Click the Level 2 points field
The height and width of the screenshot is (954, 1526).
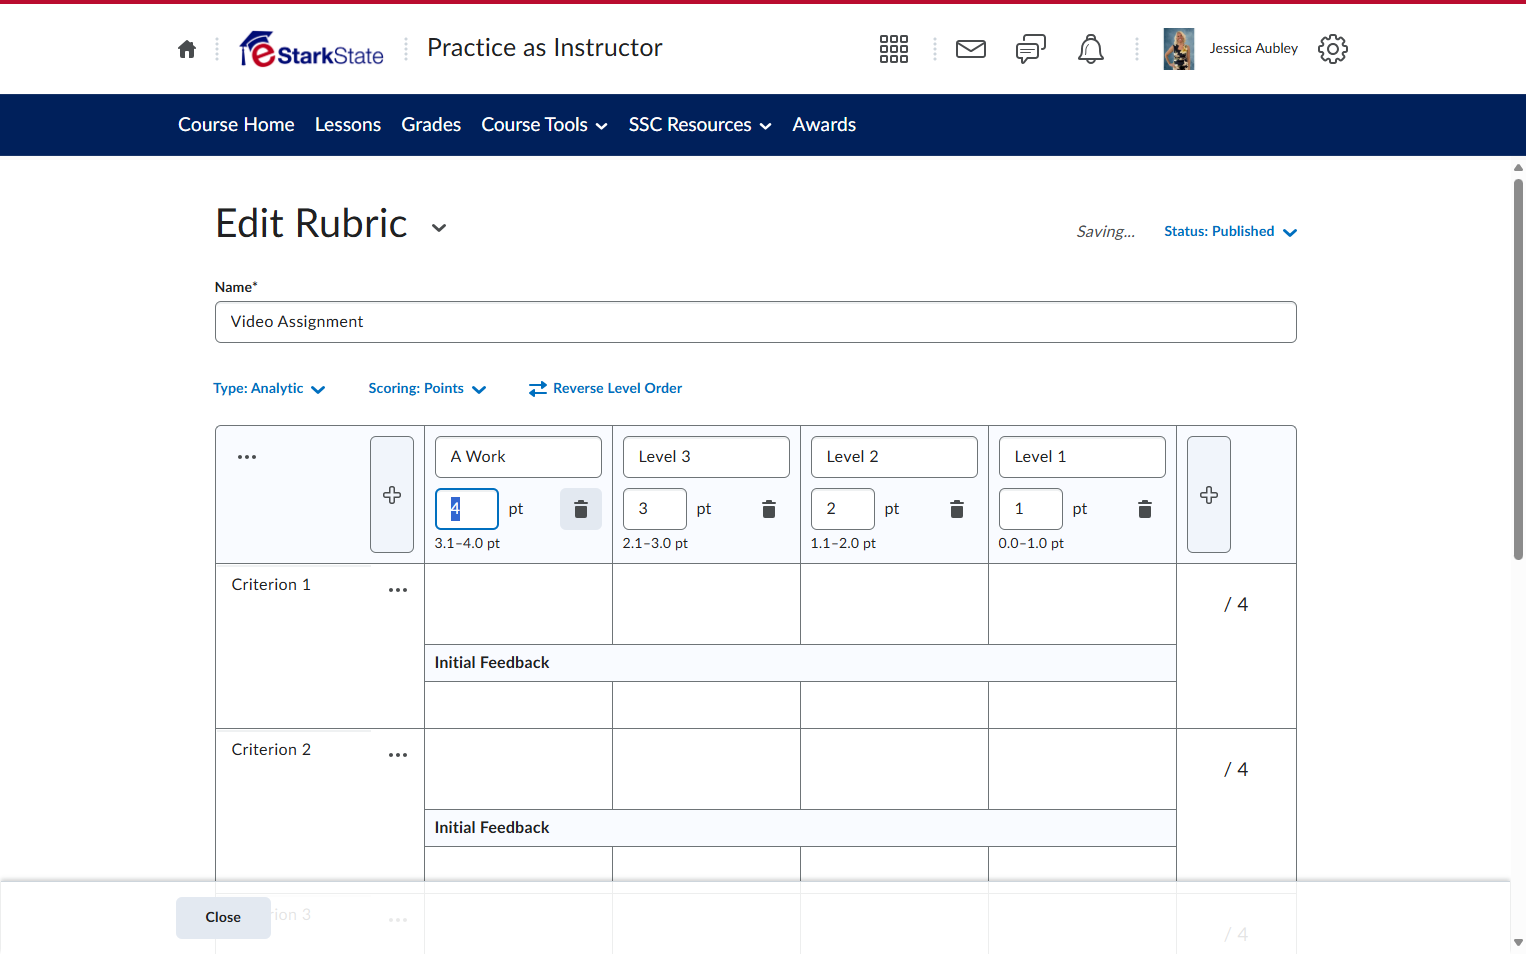pos(843,509)
